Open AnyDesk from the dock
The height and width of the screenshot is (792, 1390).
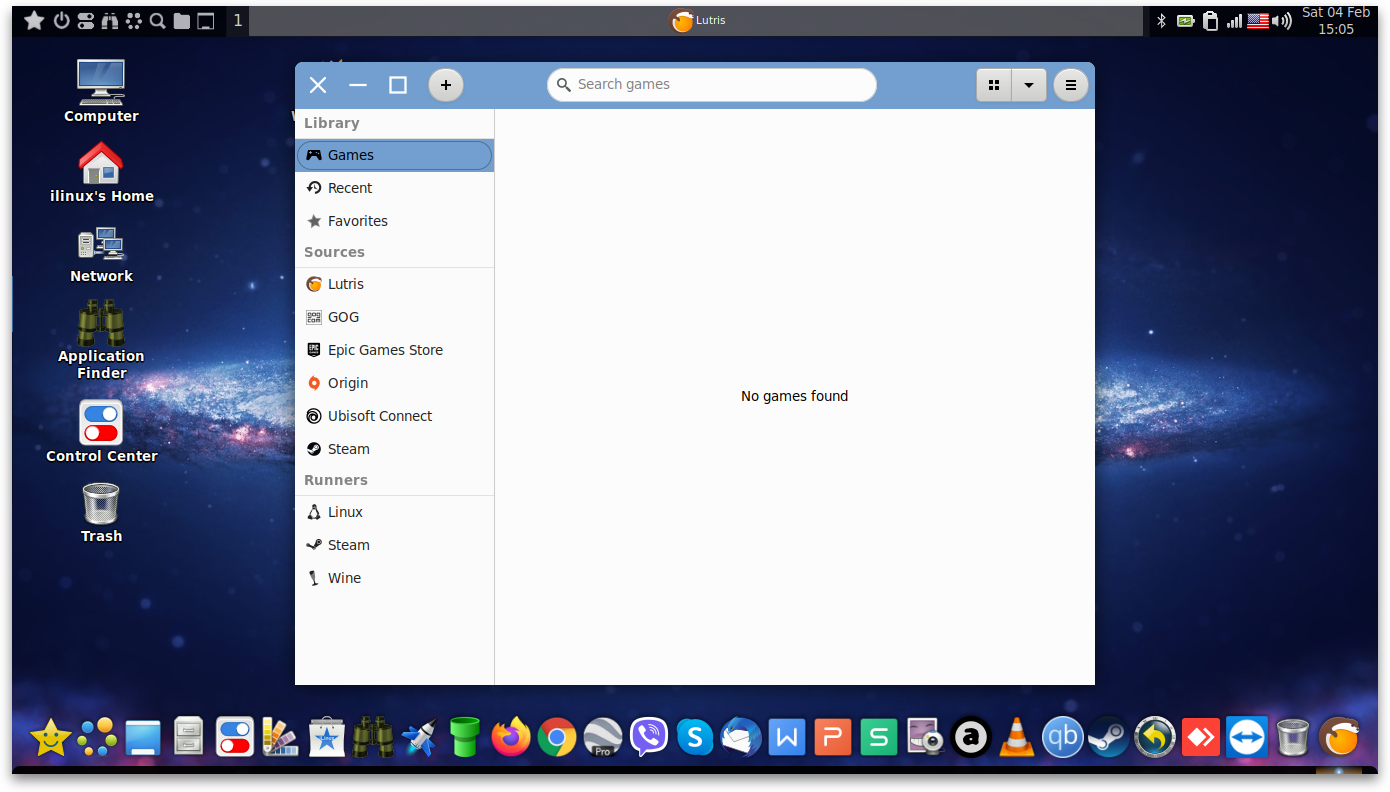click(1200, 739)
